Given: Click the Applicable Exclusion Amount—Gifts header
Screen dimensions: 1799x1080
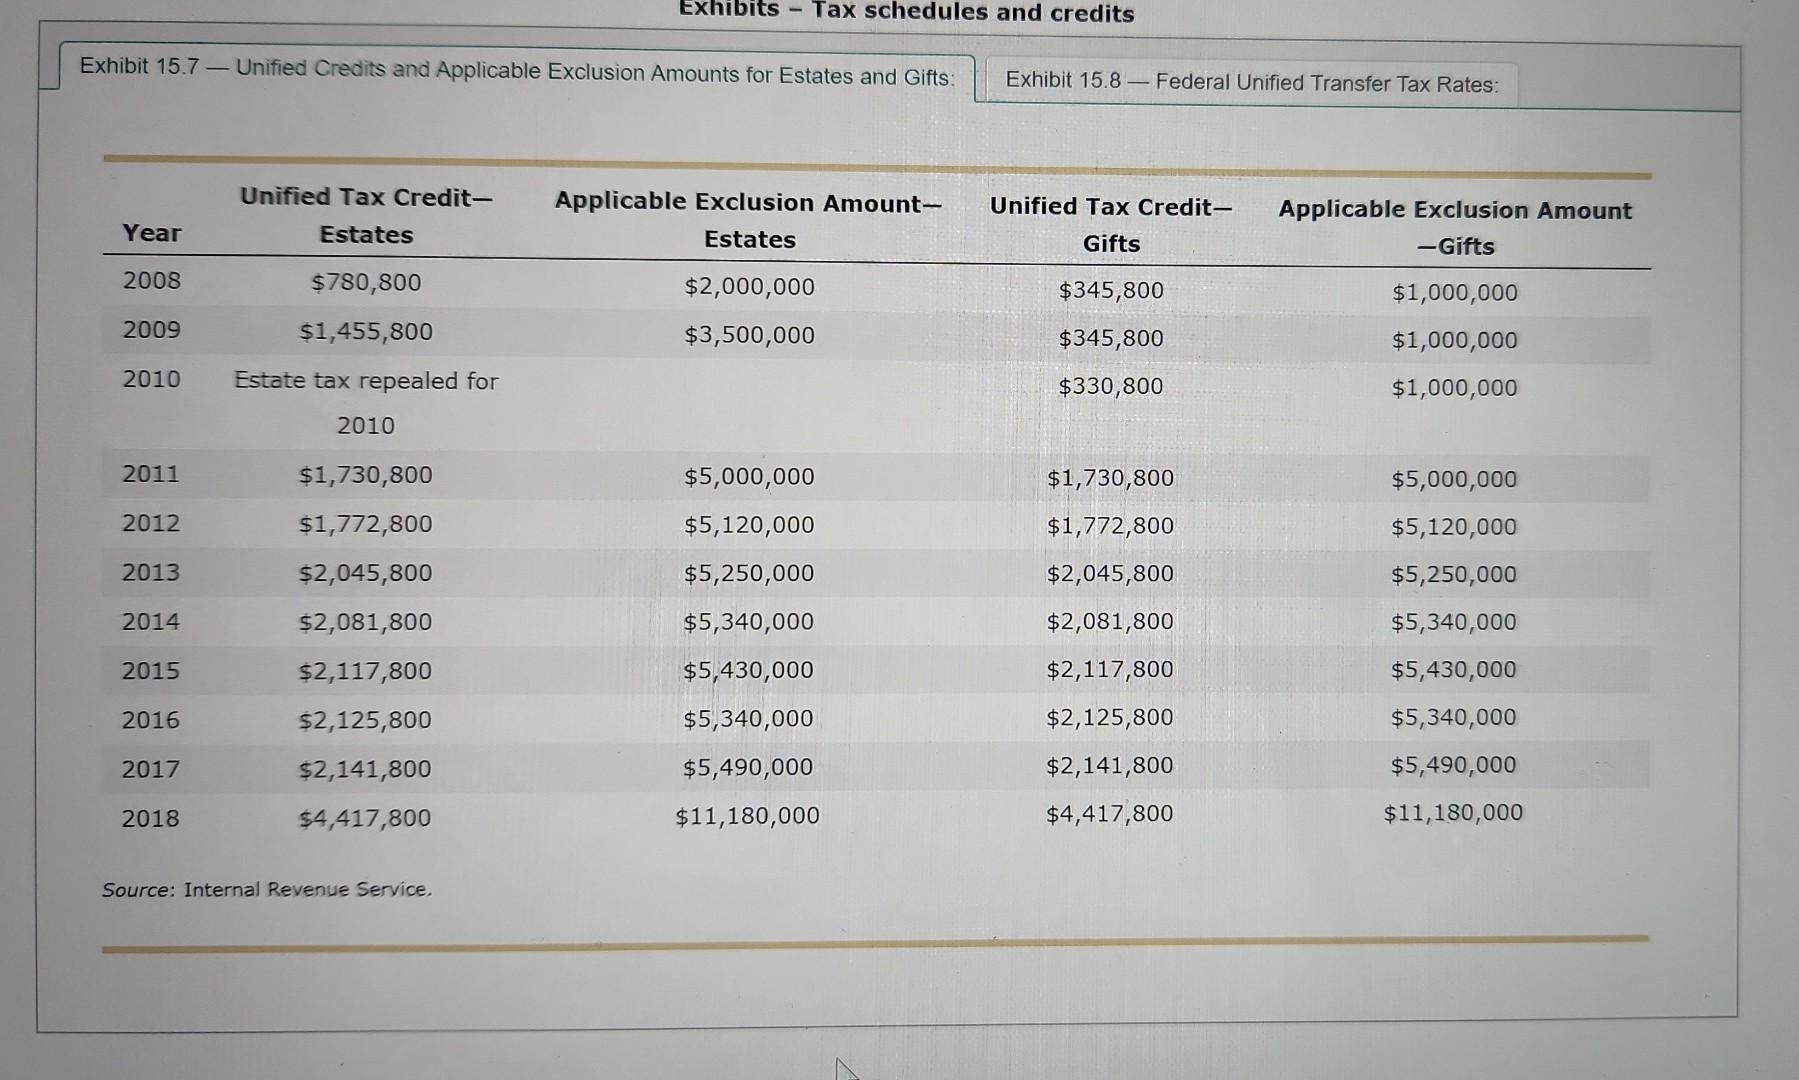Looking at the screenshot, I should [1455, 227].
